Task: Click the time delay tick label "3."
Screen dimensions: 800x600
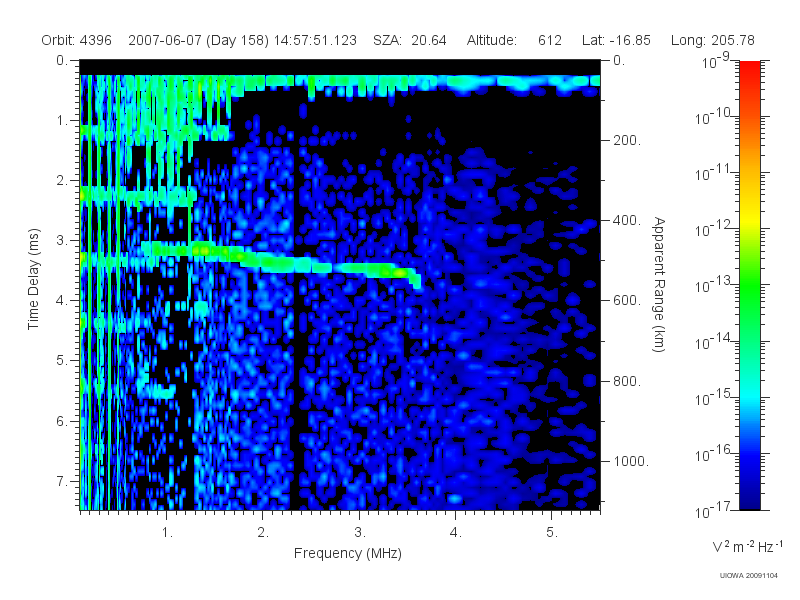Action: click(62, 240)
